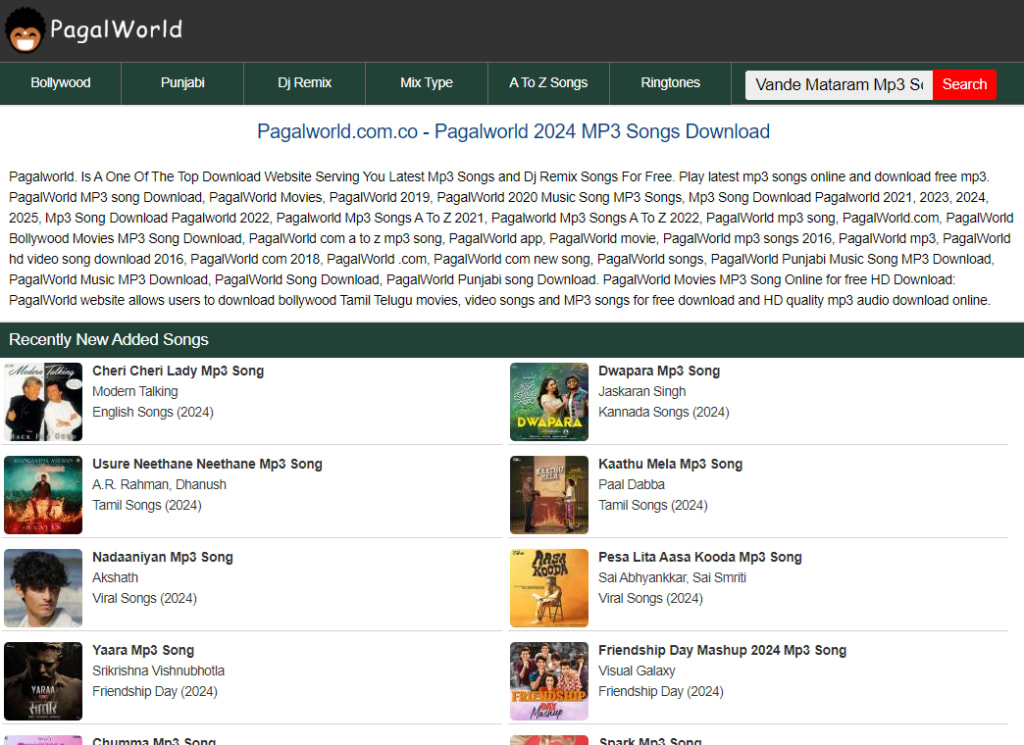This screenshot has height=745, width=1024.
Task: Click the PagalWorld face logo icon
Action: (25, 30)
